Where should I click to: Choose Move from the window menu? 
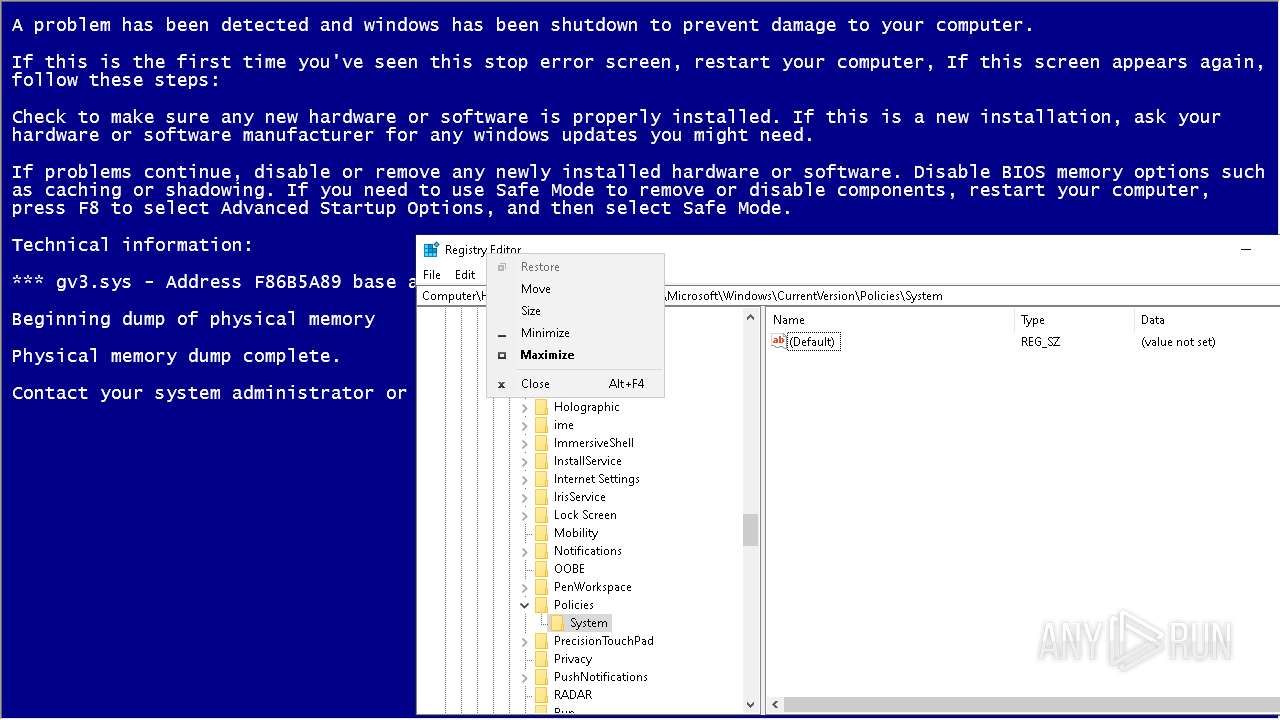tap(575, 289)
